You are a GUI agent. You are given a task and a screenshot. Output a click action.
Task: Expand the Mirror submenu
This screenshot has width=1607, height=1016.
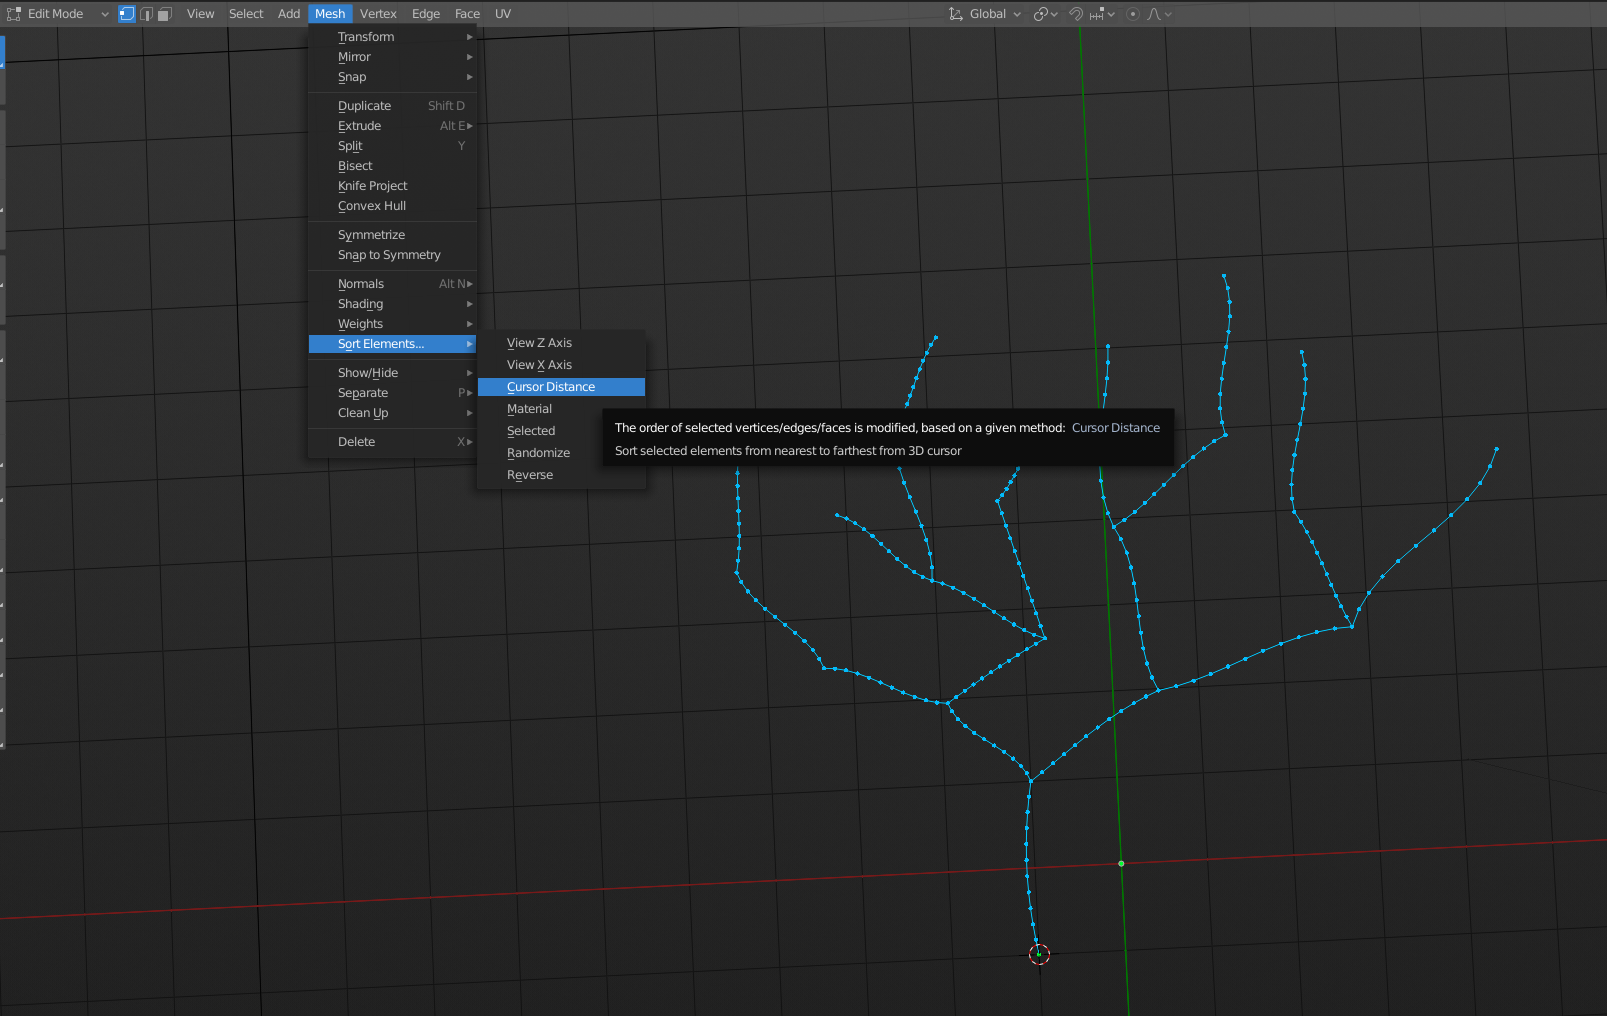point(392,57)
